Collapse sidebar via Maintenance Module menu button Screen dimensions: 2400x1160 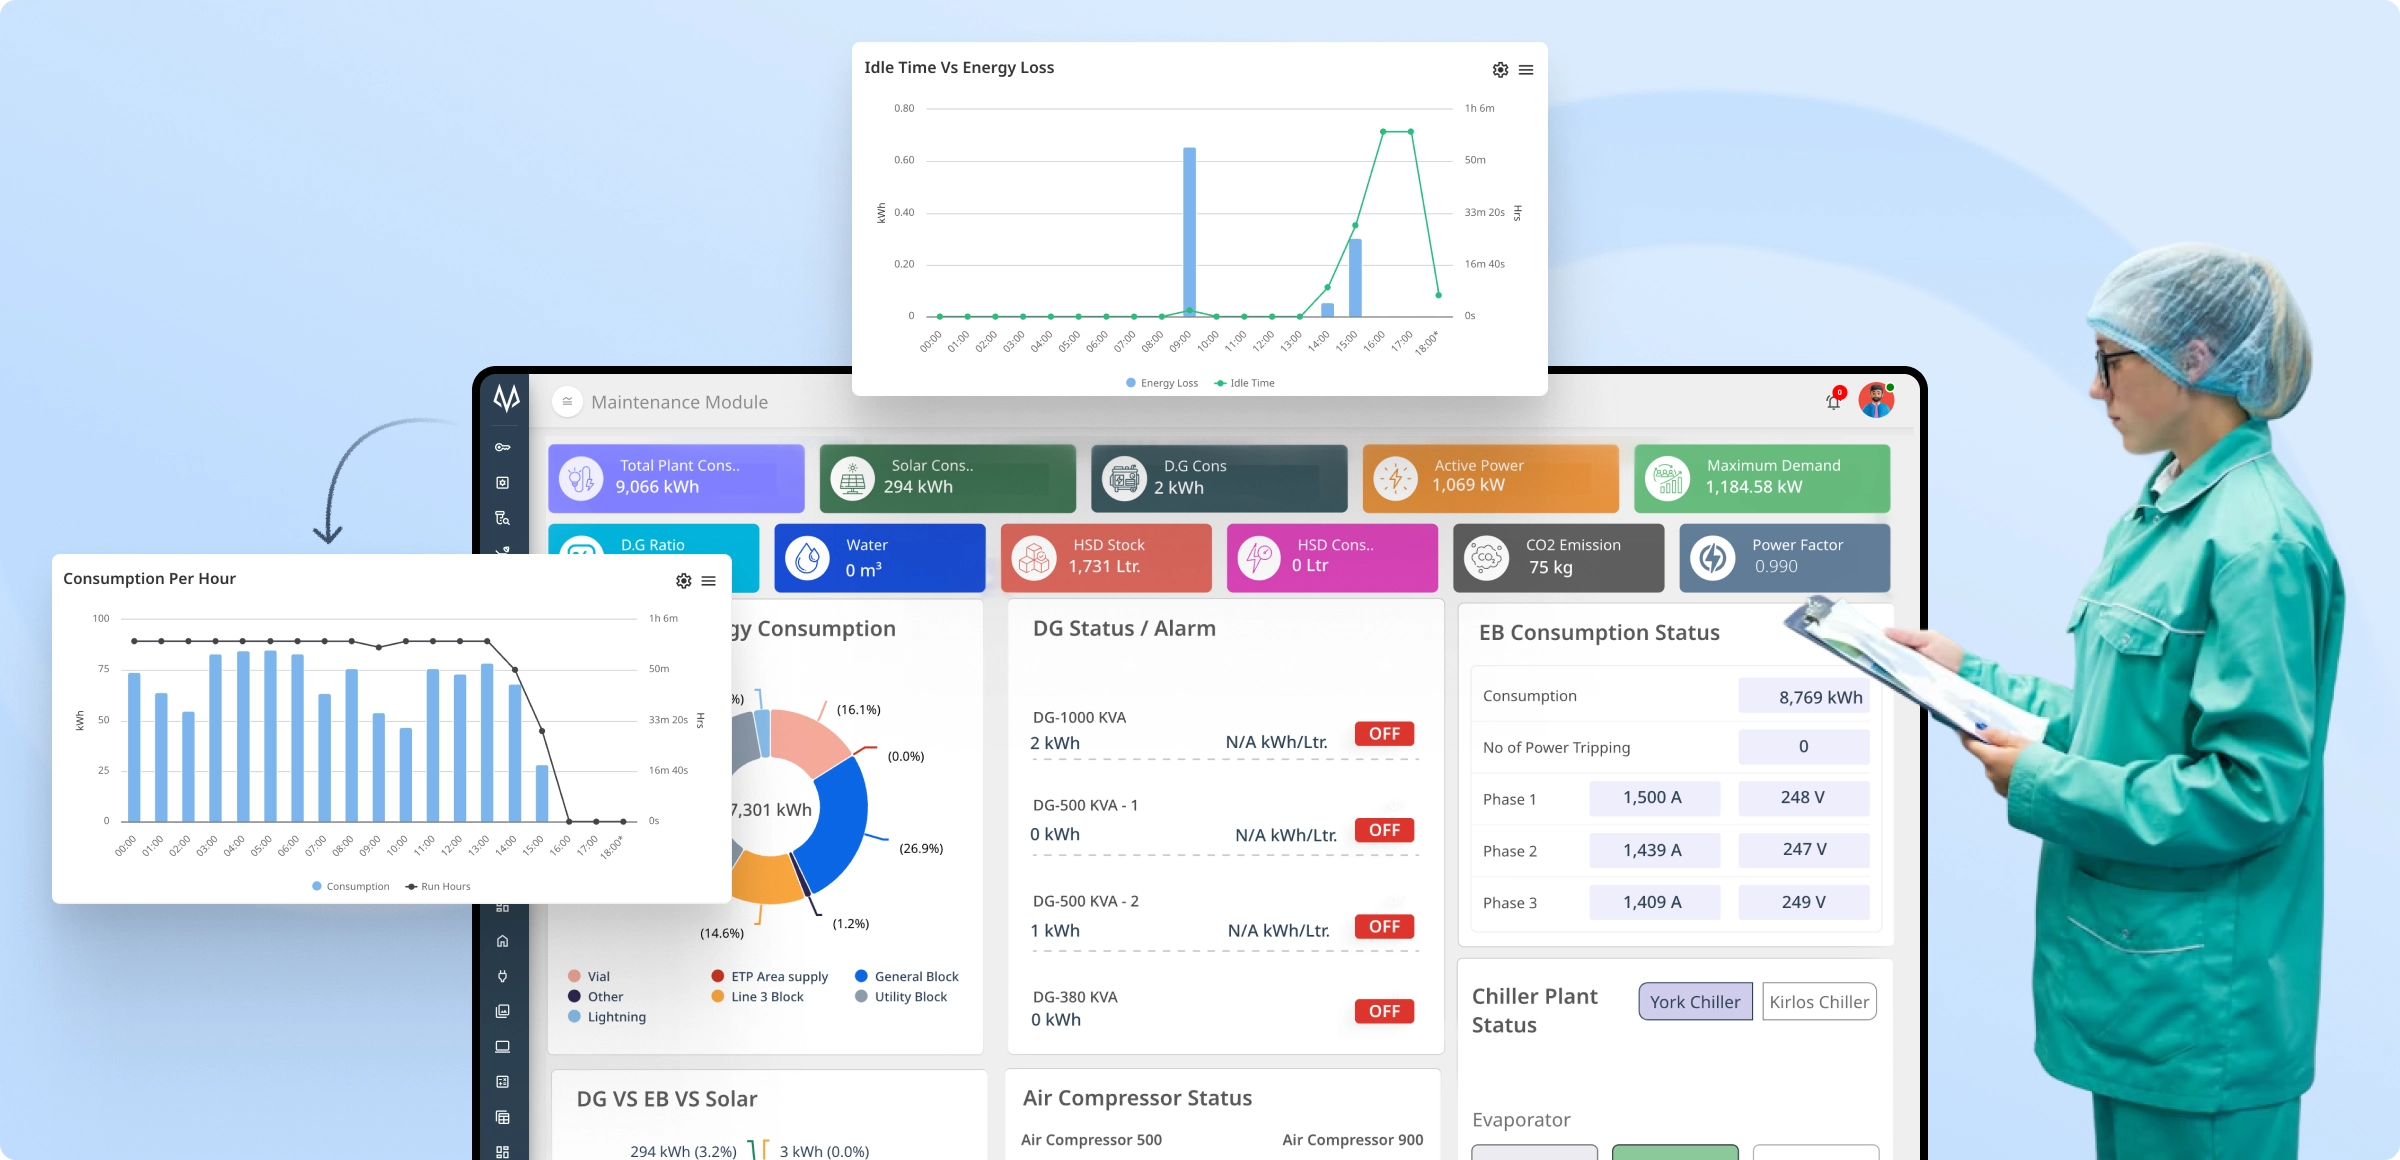click(567, 402)
